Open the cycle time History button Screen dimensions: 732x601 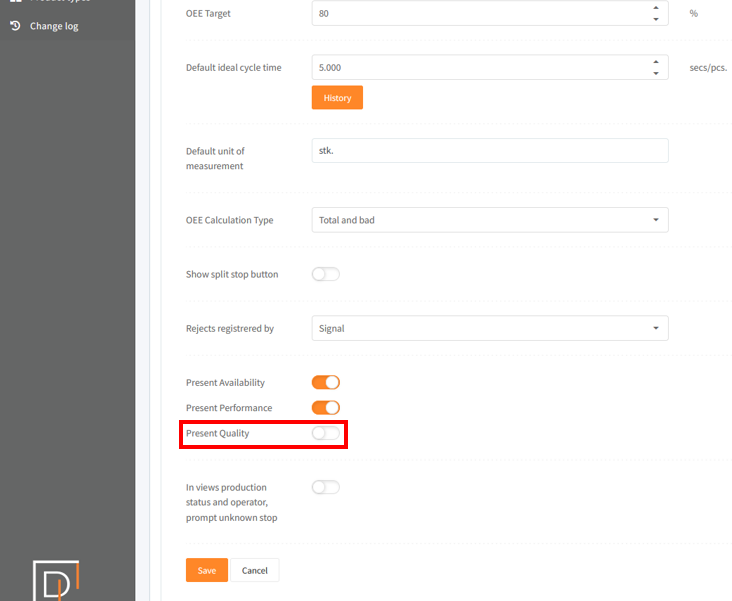pos(337,98)
